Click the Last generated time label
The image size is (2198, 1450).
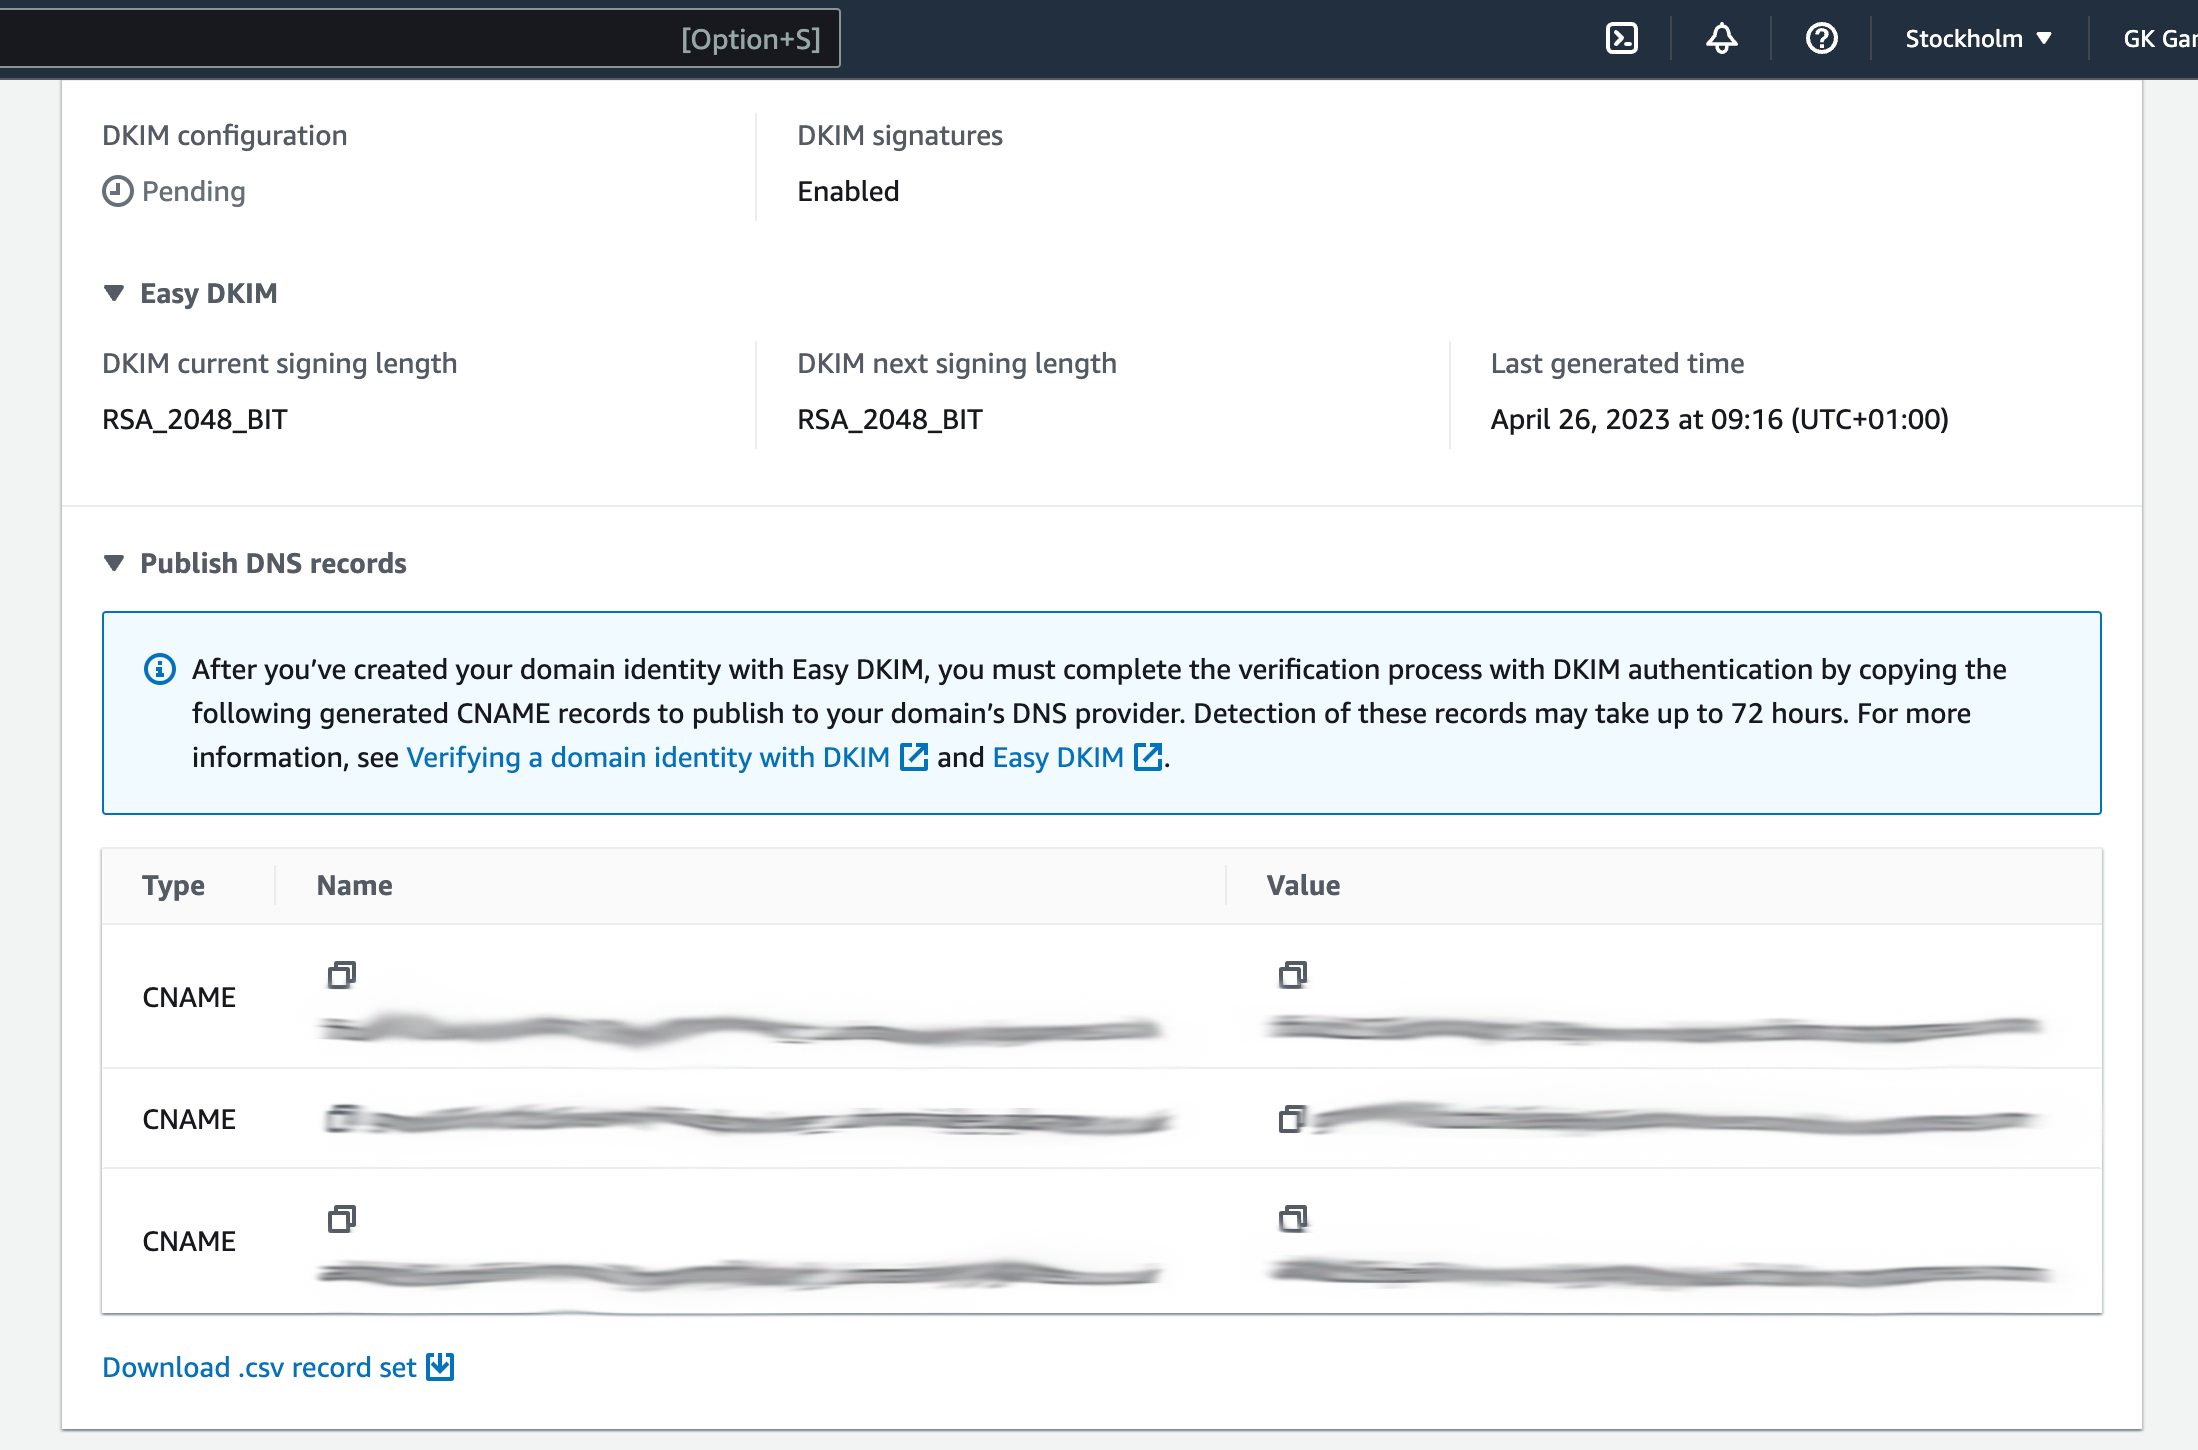(x=1617, y=363)
